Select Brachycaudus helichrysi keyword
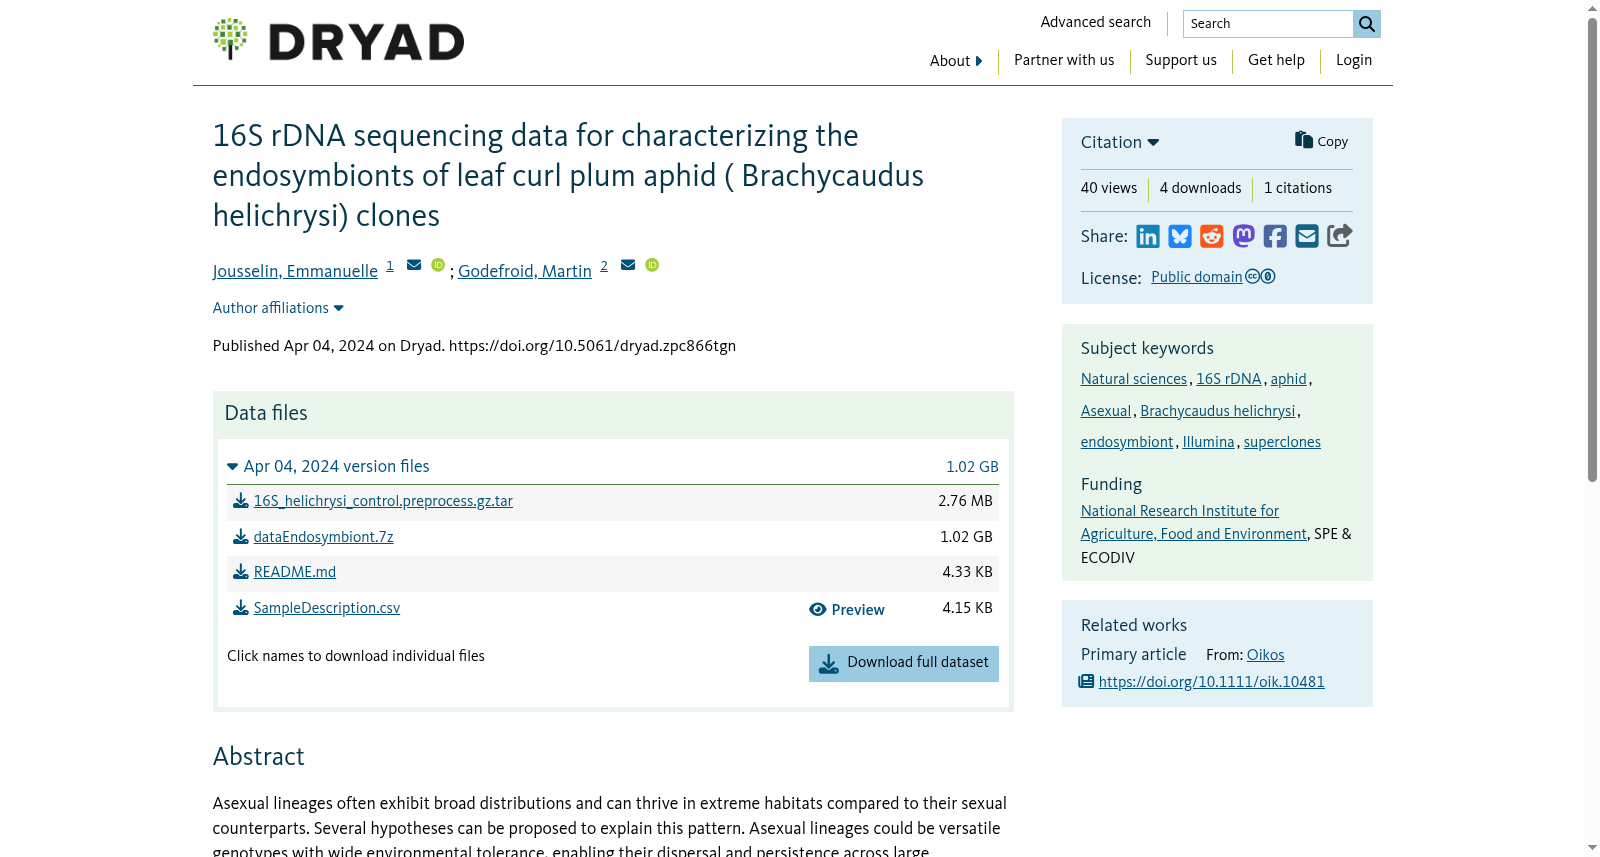The image size is (1600, 857). tap(1218, 411)
